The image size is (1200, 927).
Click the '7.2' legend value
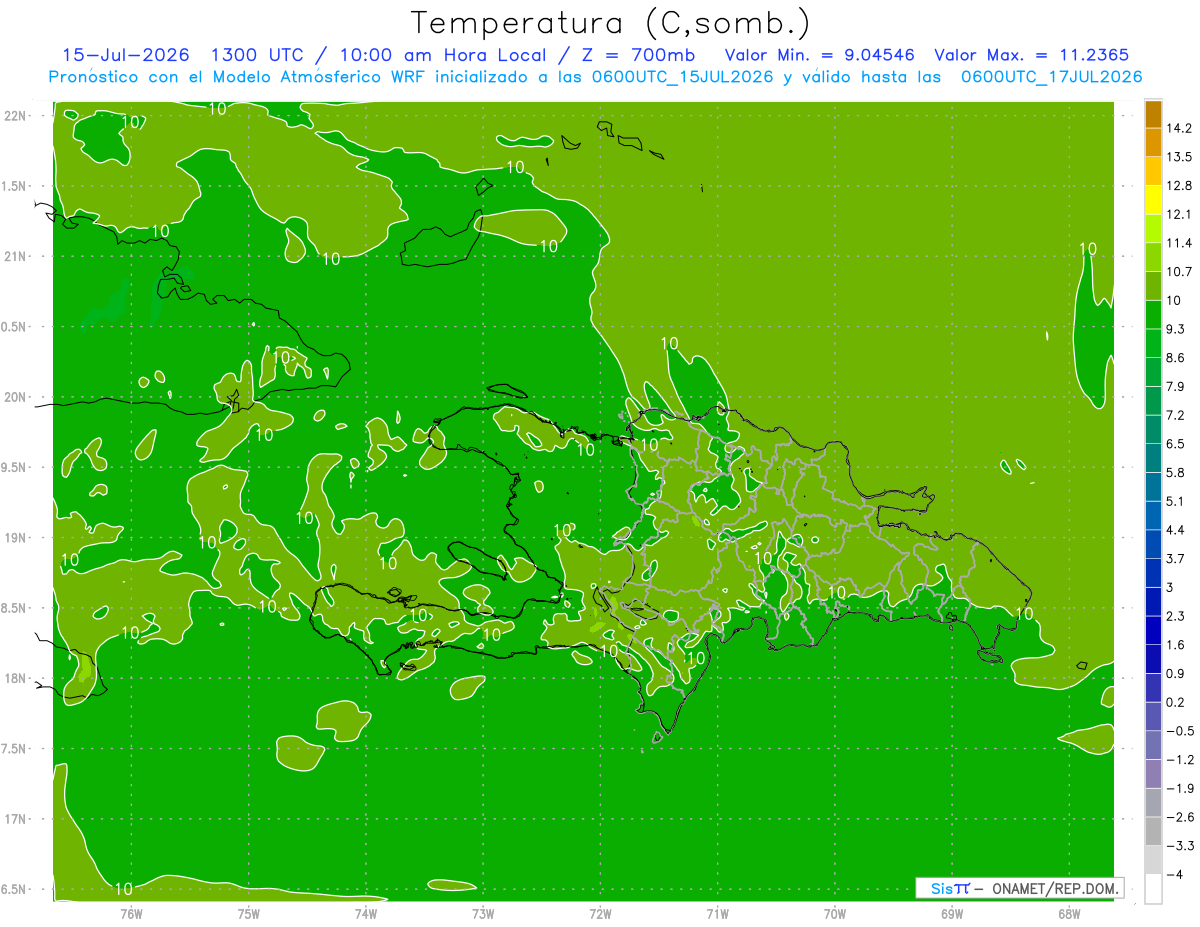point(1176,415)
